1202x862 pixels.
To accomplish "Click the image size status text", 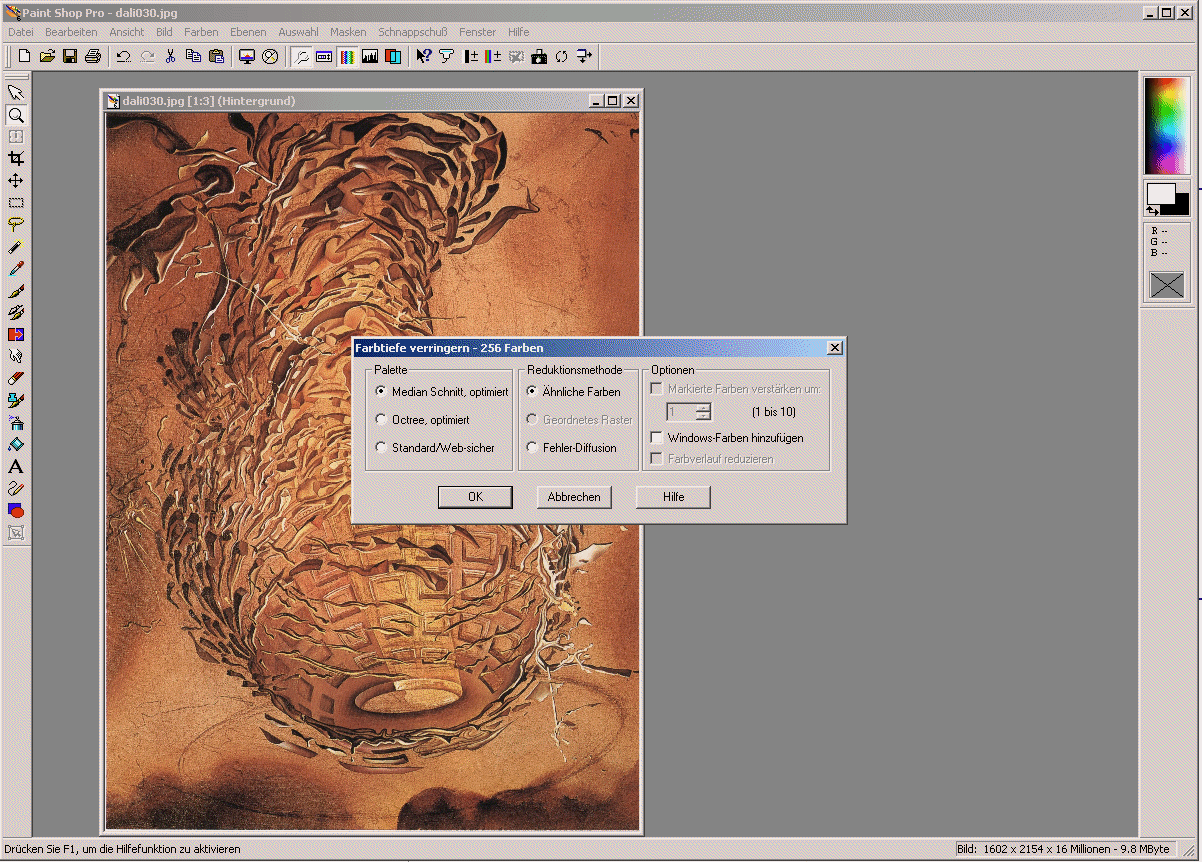I will click(1063, 849).
